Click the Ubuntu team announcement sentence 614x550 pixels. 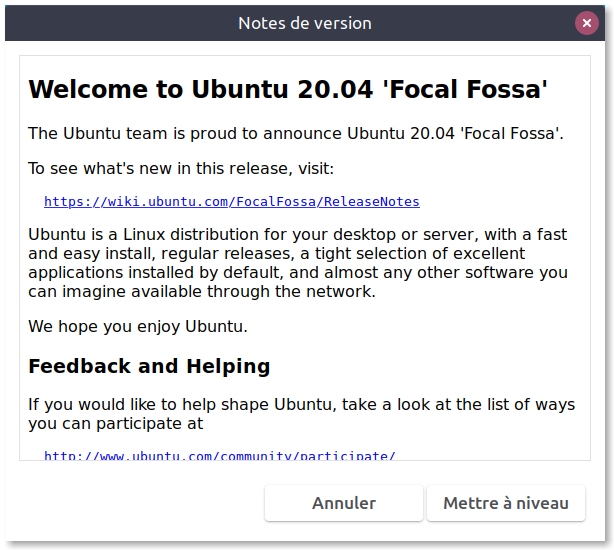tap(296, 133)
